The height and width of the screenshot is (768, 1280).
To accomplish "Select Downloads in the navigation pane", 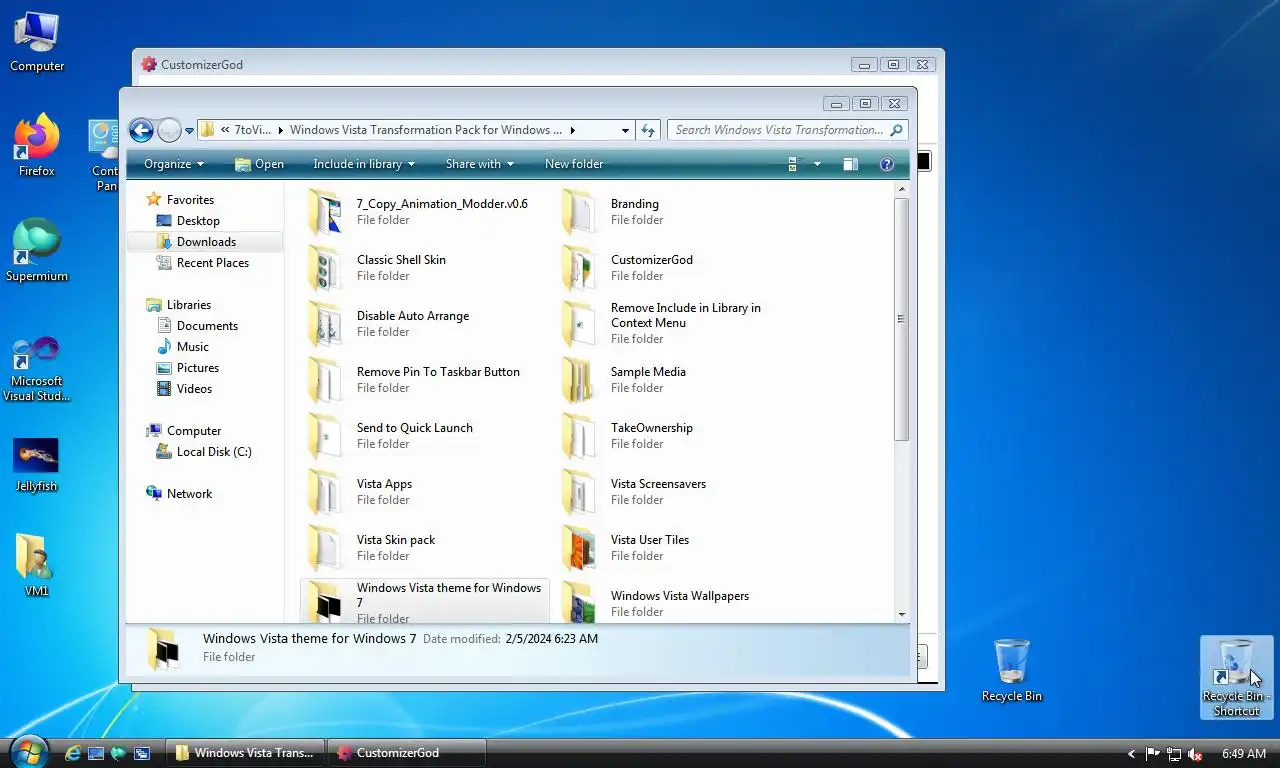I will [205, 242].
